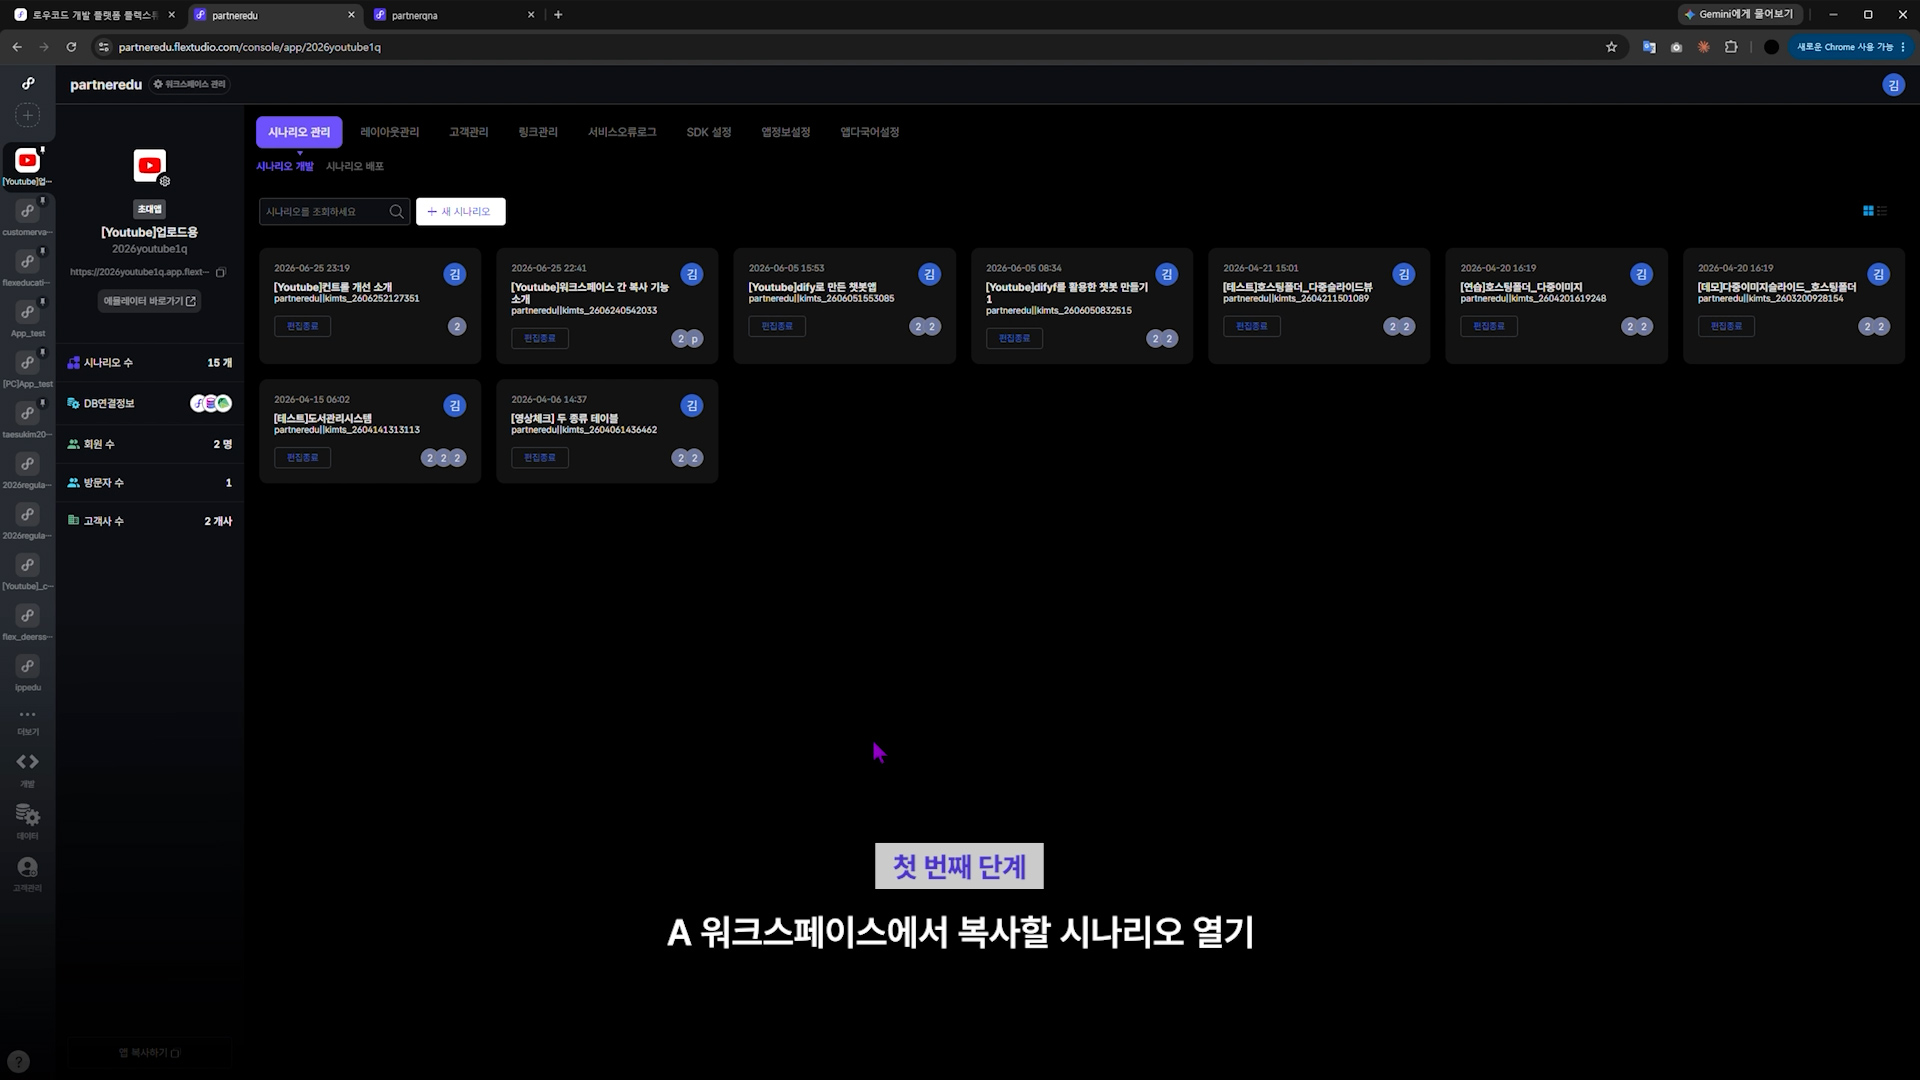Open the [Youtube]컨트롤 개선 소개 scenario card
The image size is (1920, 1080).
tap(370, 305)
